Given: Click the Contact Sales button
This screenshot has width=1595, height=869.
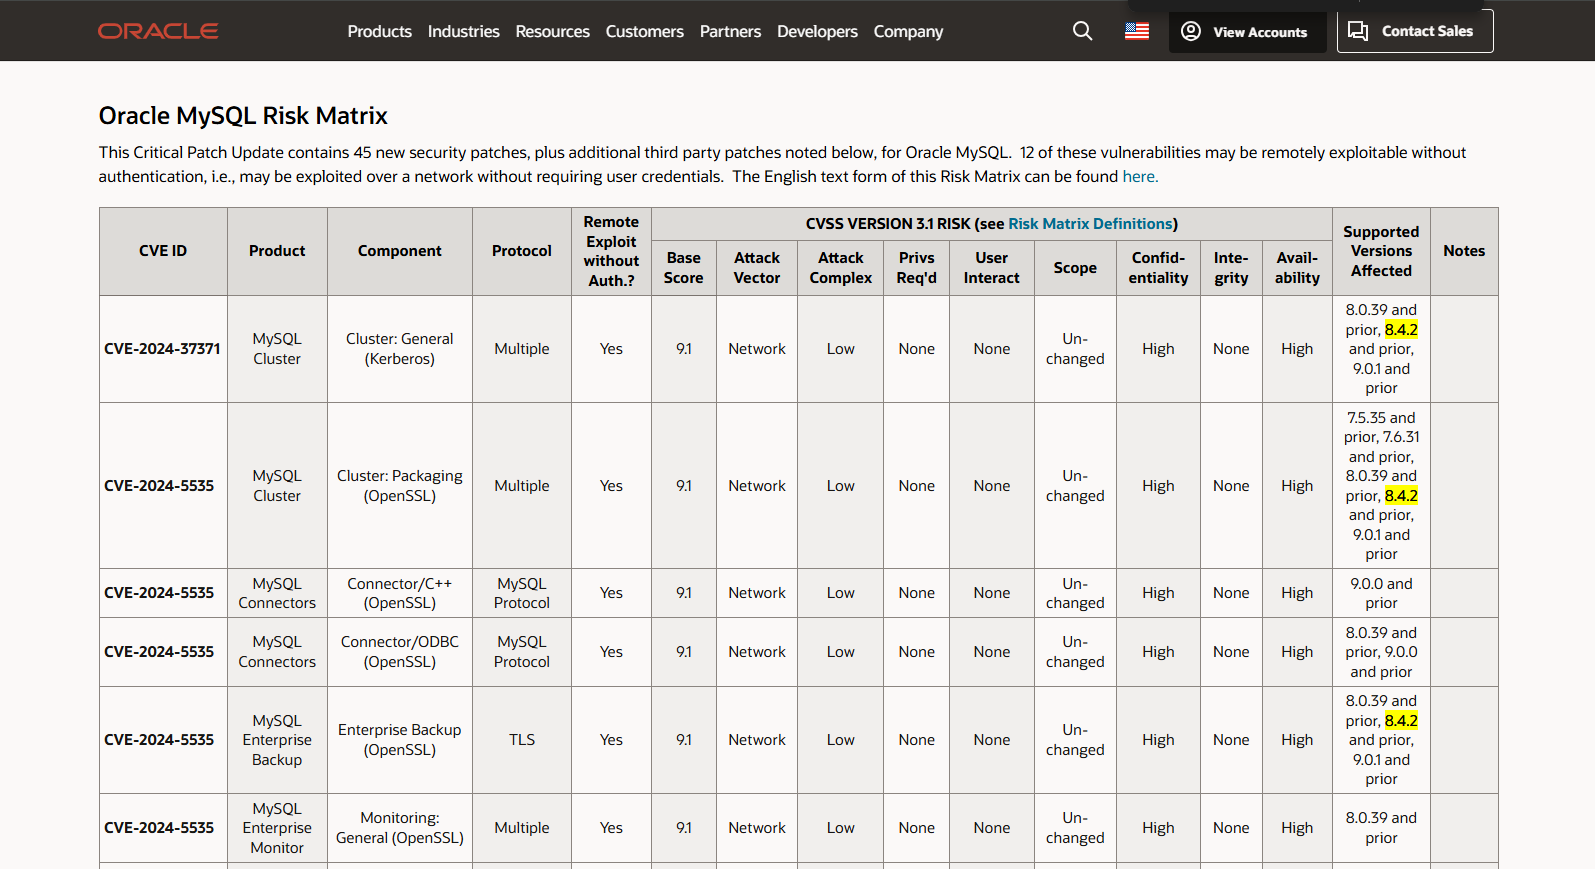Looking at the screenshot, I should tap(1415, 31).
